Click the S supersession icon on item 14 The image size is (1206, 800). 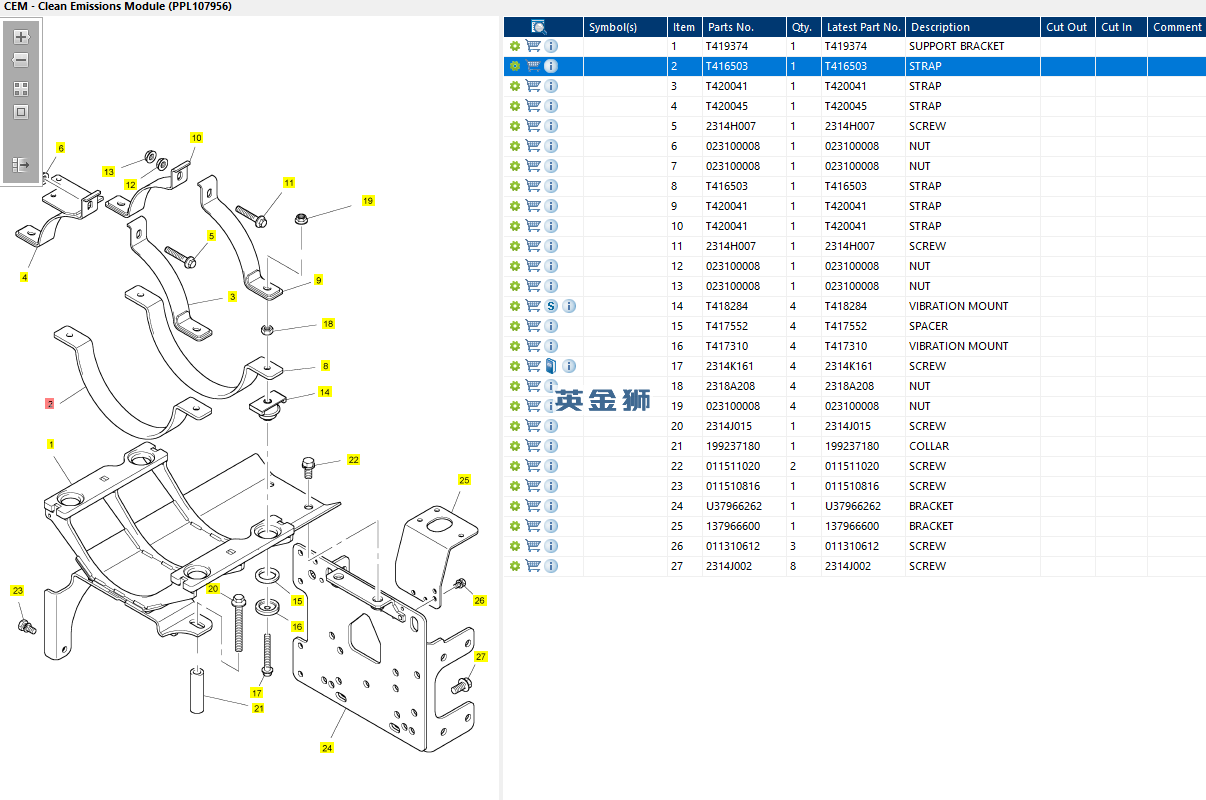(x=551, y=306)
